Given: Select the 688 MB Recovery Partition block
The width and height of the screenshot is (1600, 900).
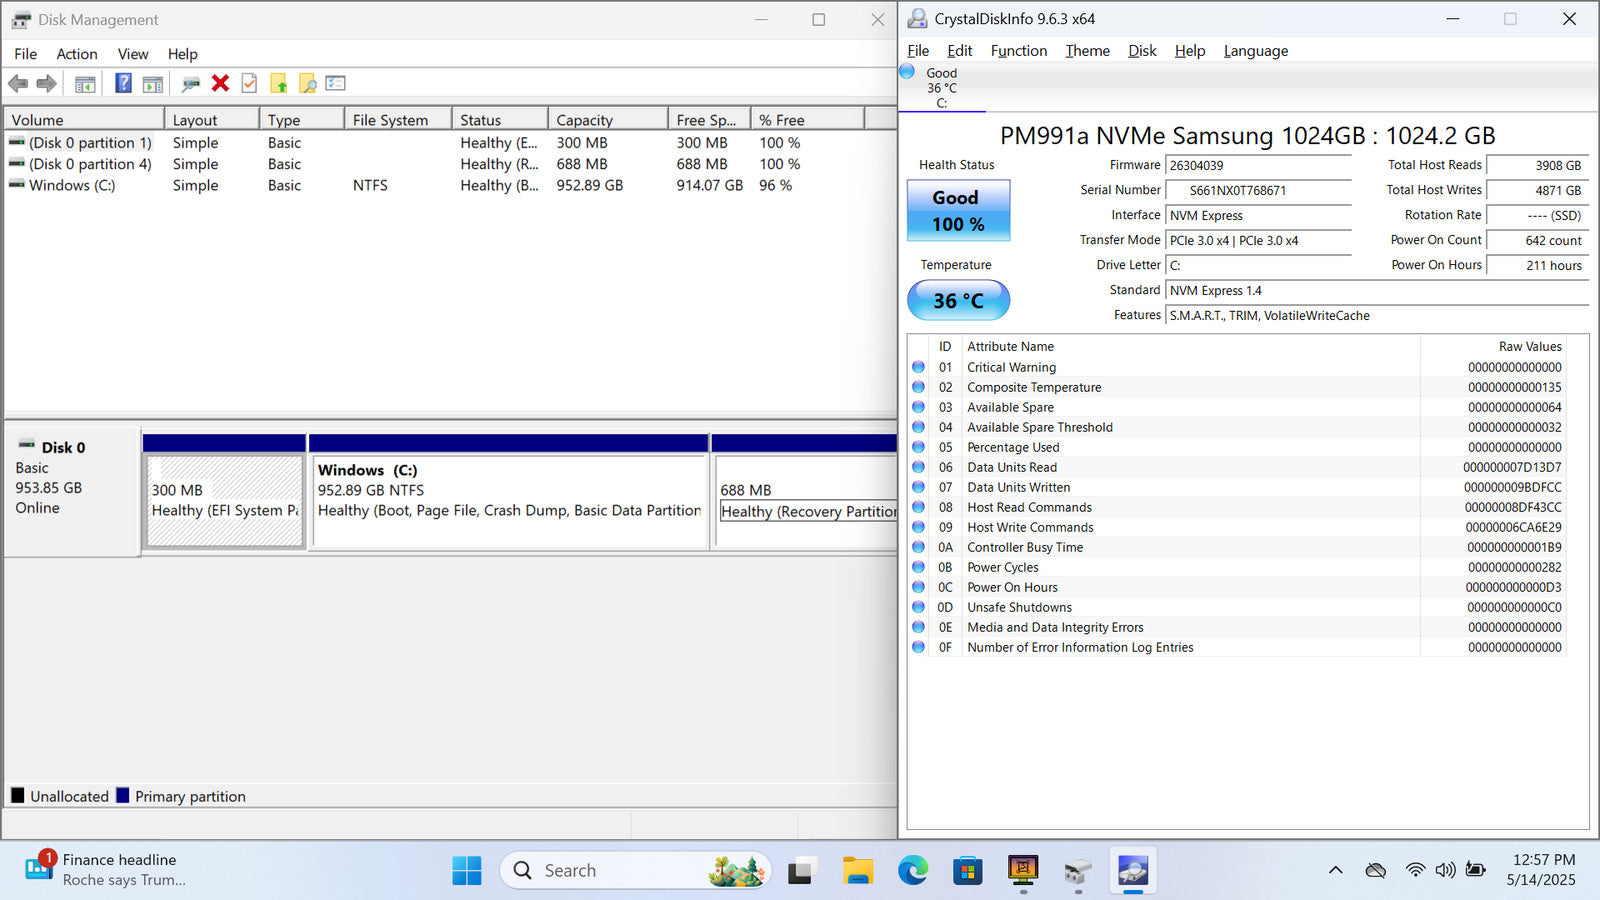Looking at the screenshot, I should tap(806, 500).
